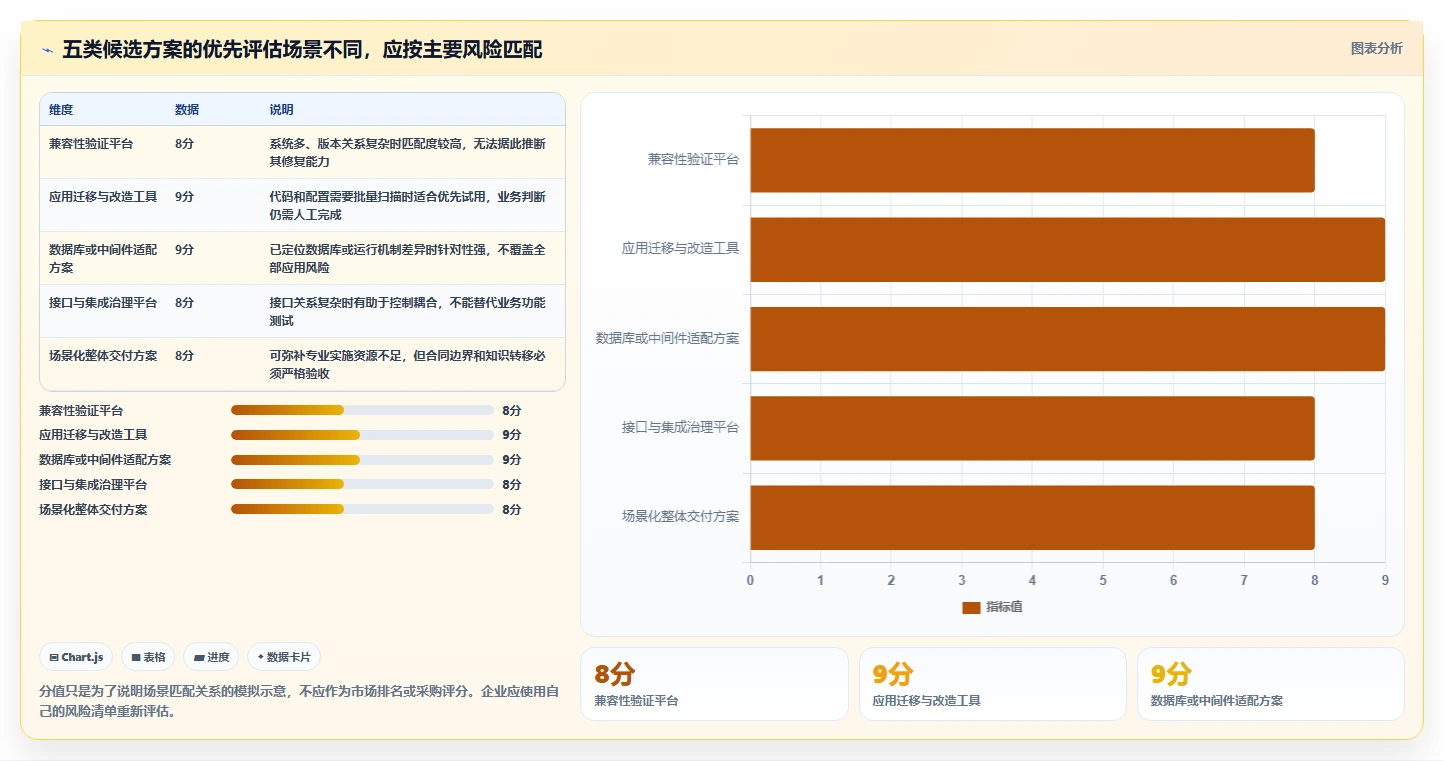Click the 接口与集成治理平台 progress bar

[362, 484]
